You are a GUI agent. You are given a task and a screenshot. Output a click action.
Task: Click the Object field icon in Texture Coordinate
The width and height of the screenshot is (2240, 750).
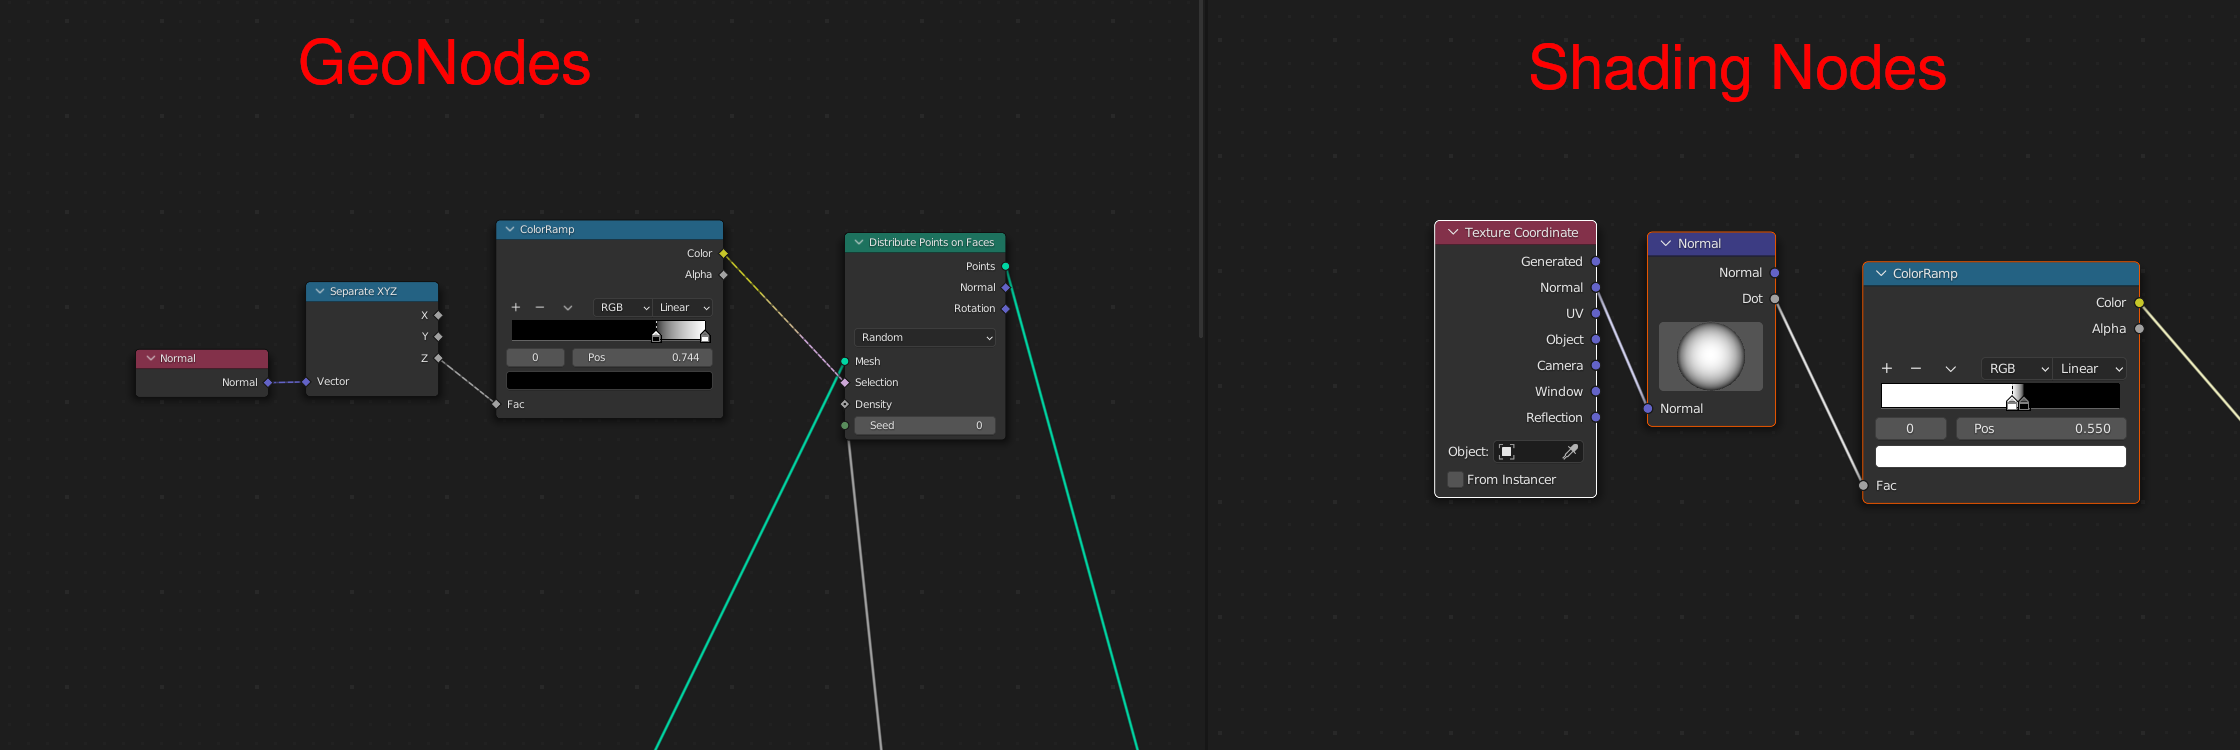pyautogui.click(x=1507, y=452)
